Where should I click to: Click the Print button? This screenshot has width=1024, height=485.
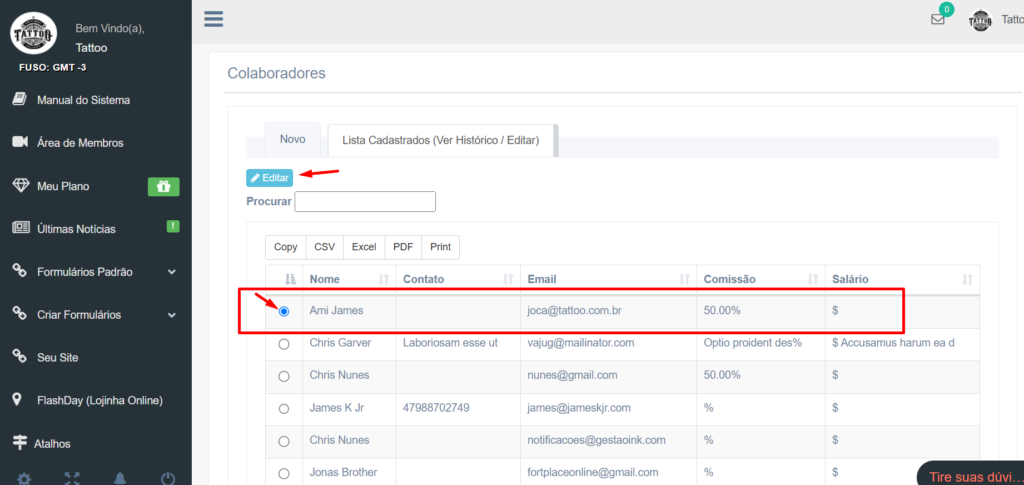(x=441, y=247)
